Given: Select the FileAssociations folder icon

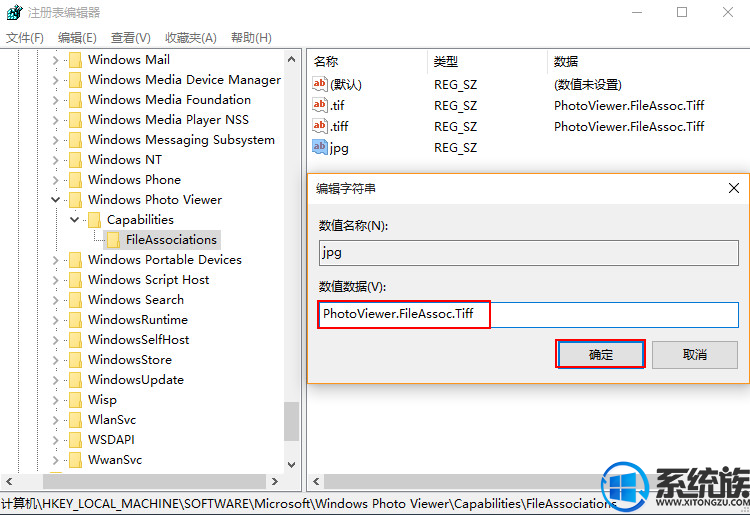Looking at the screenshot, I should [113, 240].
